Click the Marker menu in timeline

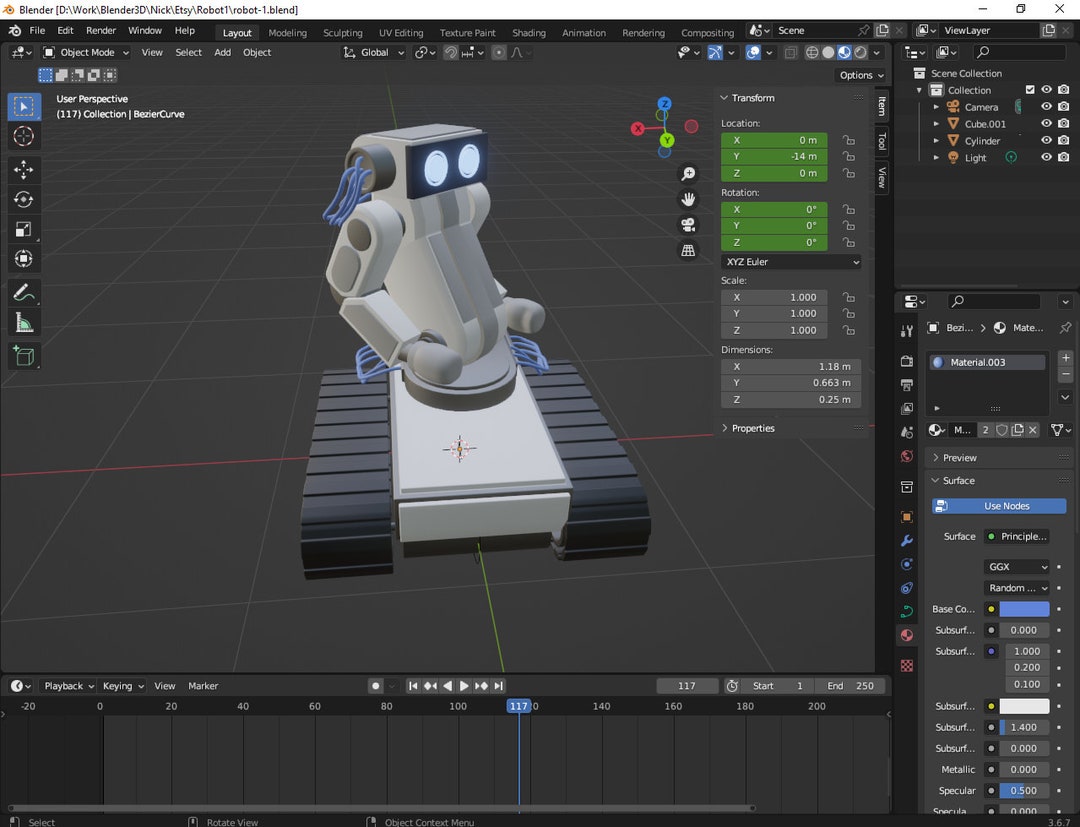[x=202, y=686]
